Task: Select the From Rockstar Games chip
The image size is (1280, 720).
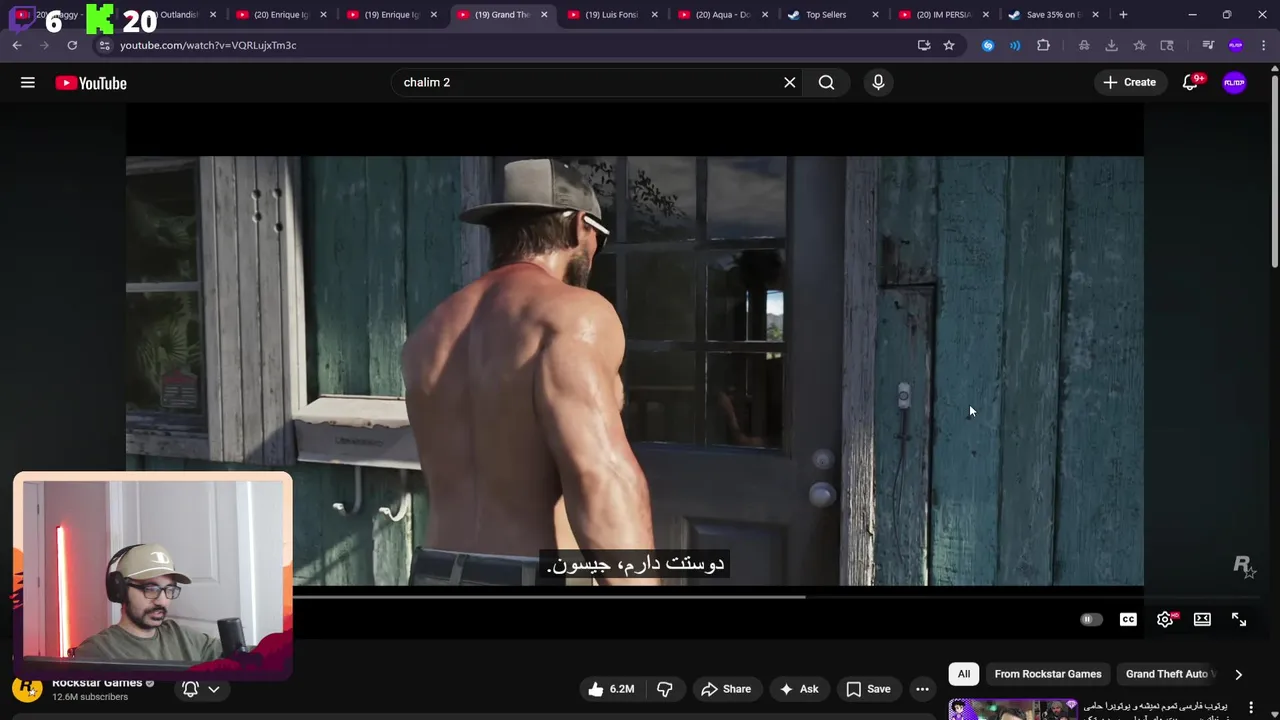Action: pos(1048,674)
